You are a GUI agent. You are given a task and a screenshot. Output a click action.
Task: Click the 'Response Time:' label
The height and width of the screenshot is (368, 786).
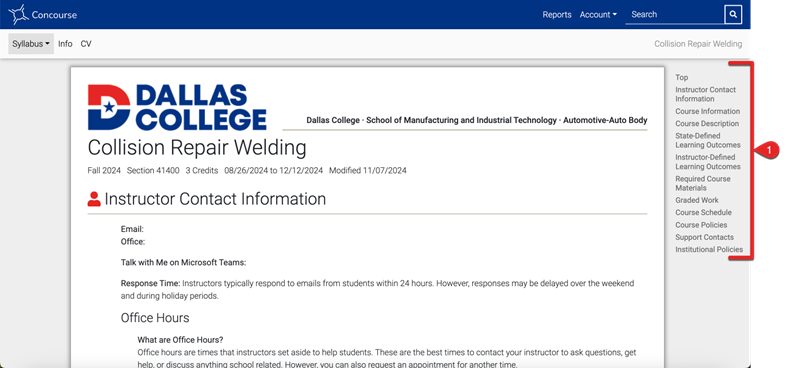point(150,283)
